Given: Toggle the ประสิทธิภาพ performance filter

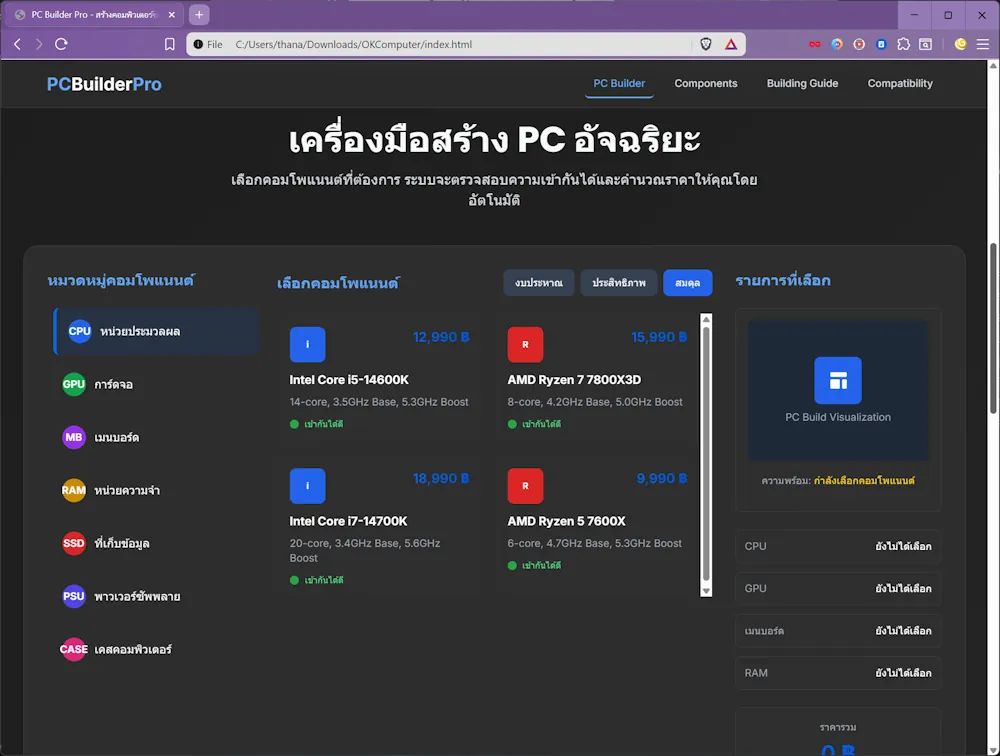Looking at the screenshot, I should tap(619, 283).
